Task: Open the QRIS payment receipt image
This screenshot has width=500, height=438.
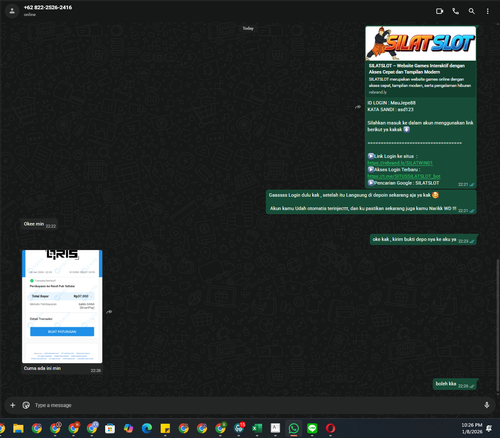Action: point(62,306)
